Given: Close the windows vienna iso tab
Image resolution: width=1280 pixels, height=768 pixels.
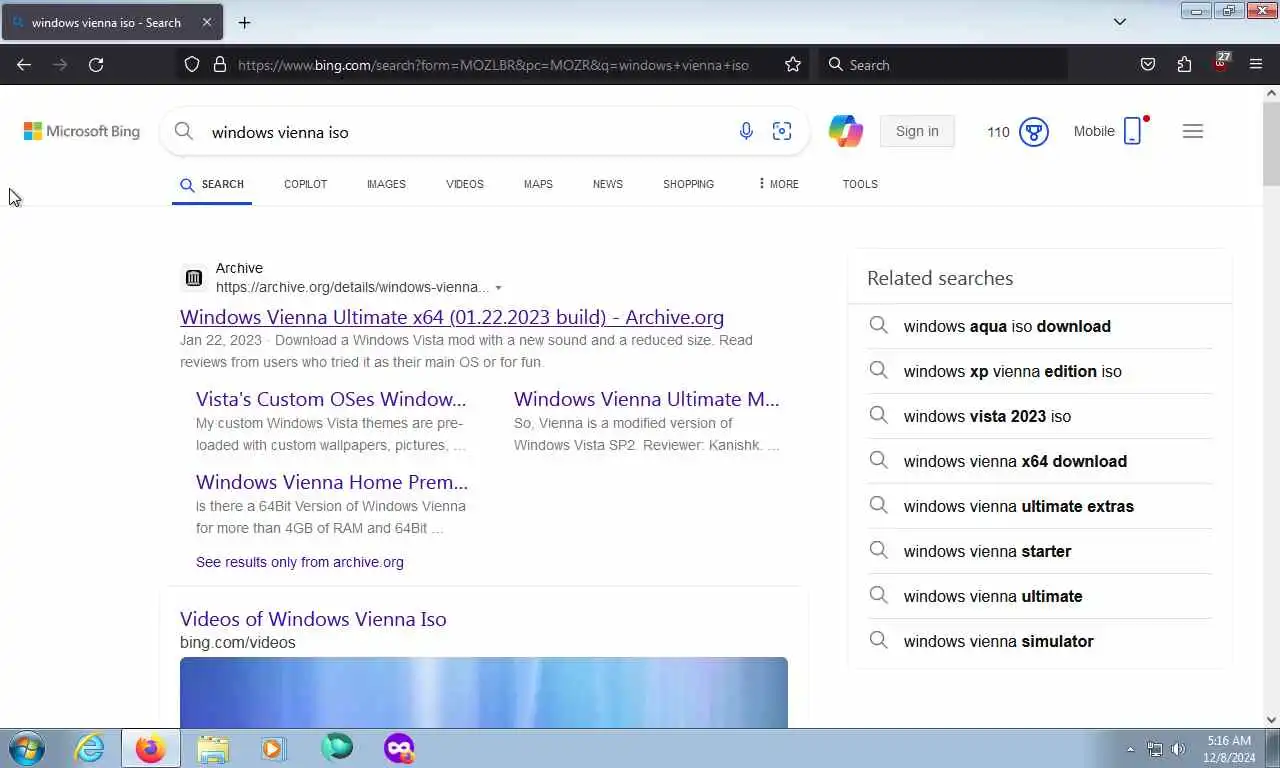Looking at the screenshot, I should 207,22.
